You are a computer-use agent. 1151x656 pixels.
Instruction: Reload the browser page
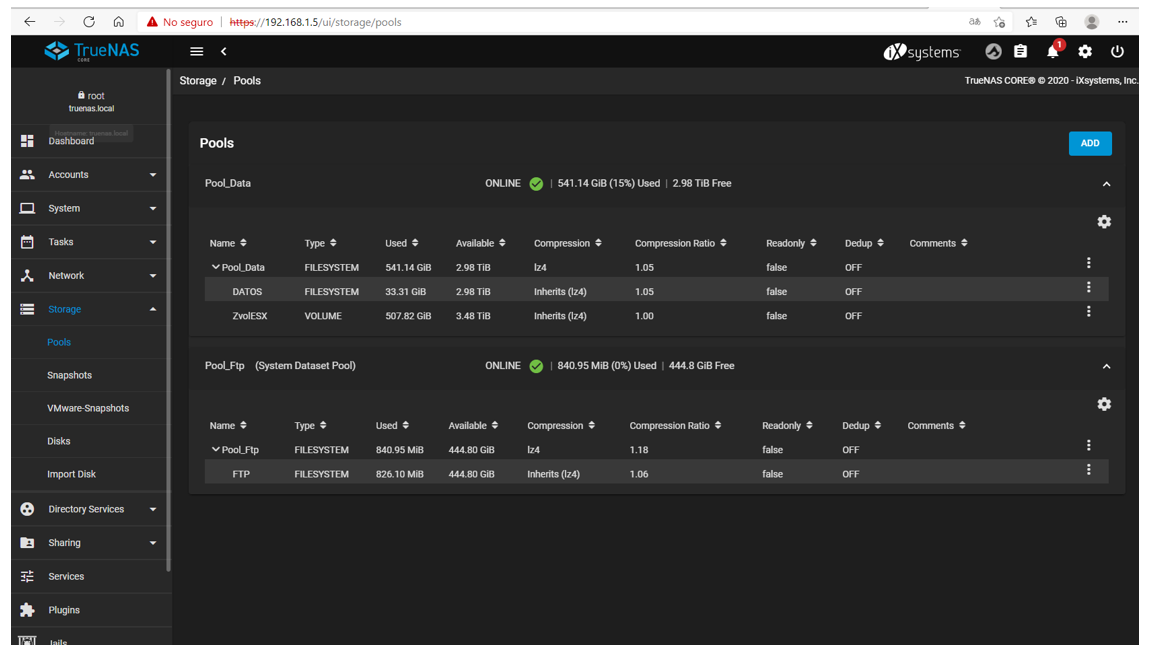pos(89,22)
